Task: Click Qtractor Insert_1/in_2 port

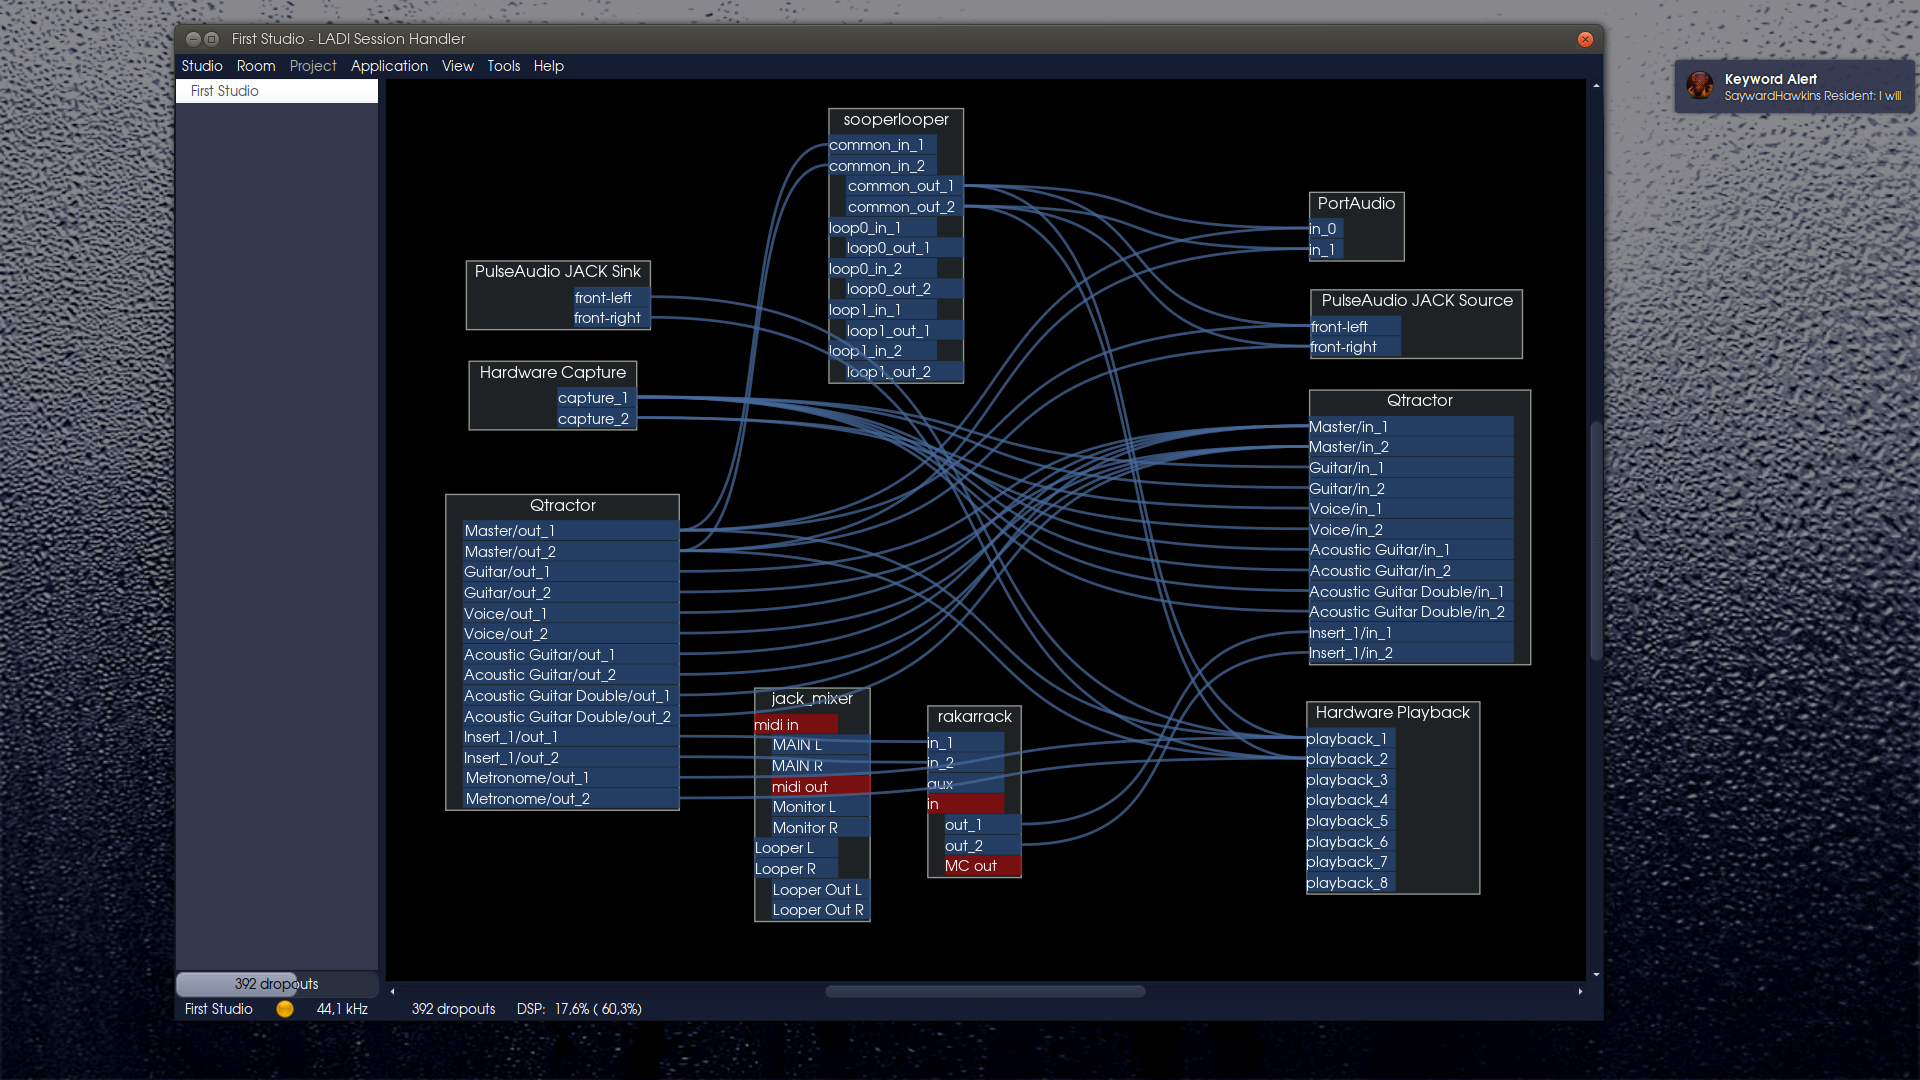Action: tap(1411, 653)
